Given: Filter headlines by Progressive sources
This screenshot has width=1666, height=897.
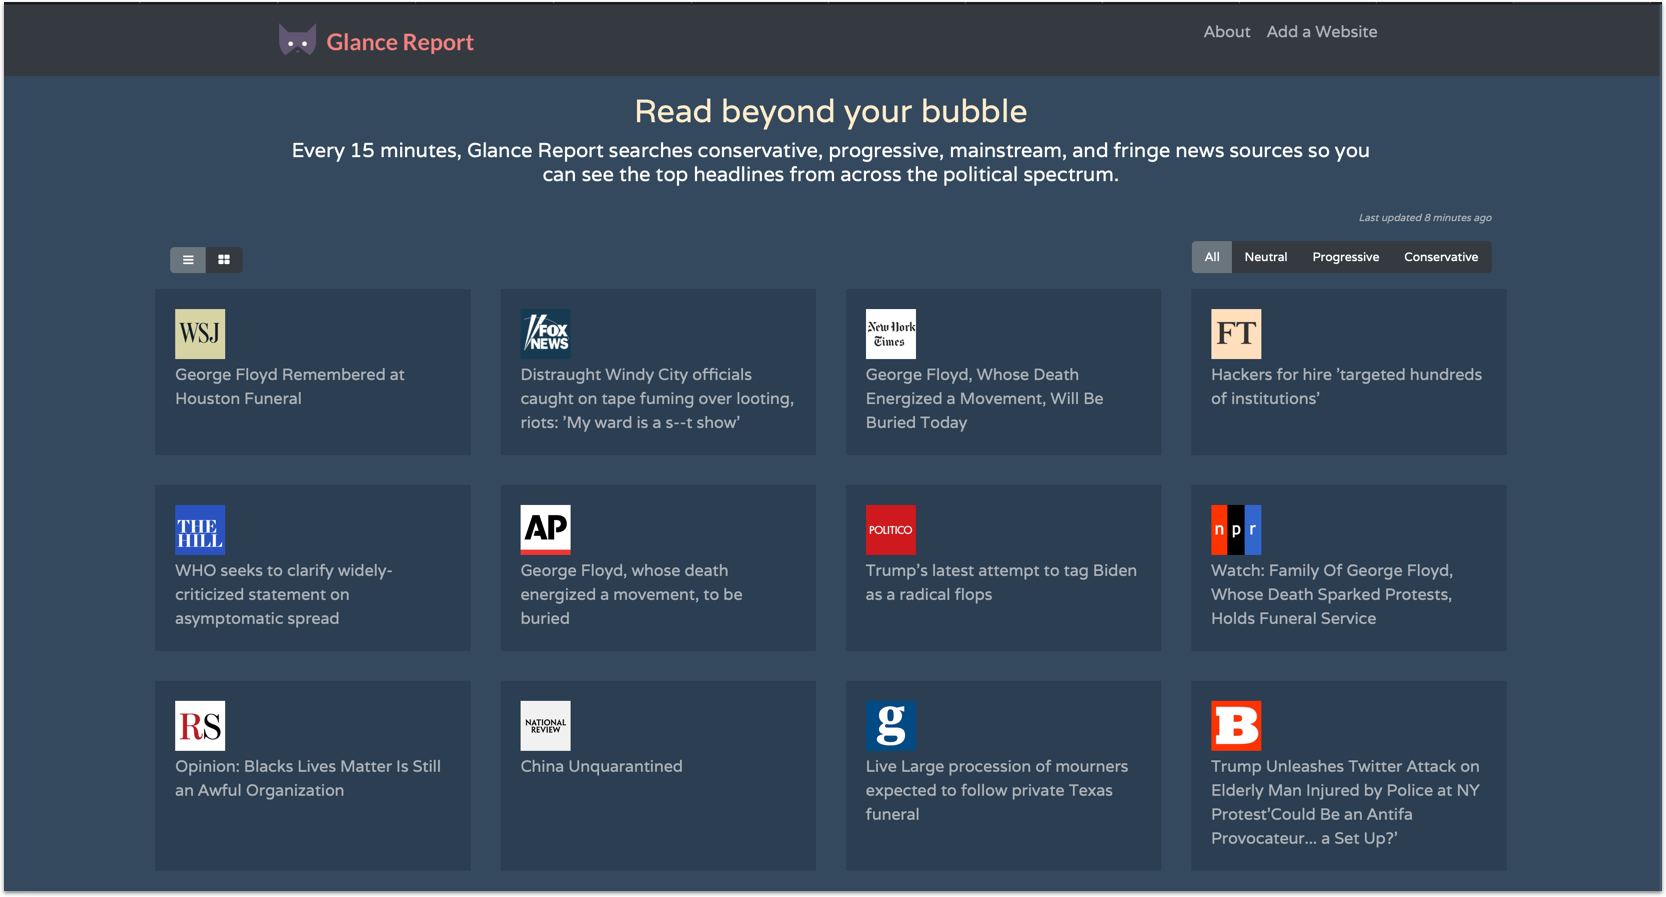Looking at the screenshot, I should pos(1346,257).
